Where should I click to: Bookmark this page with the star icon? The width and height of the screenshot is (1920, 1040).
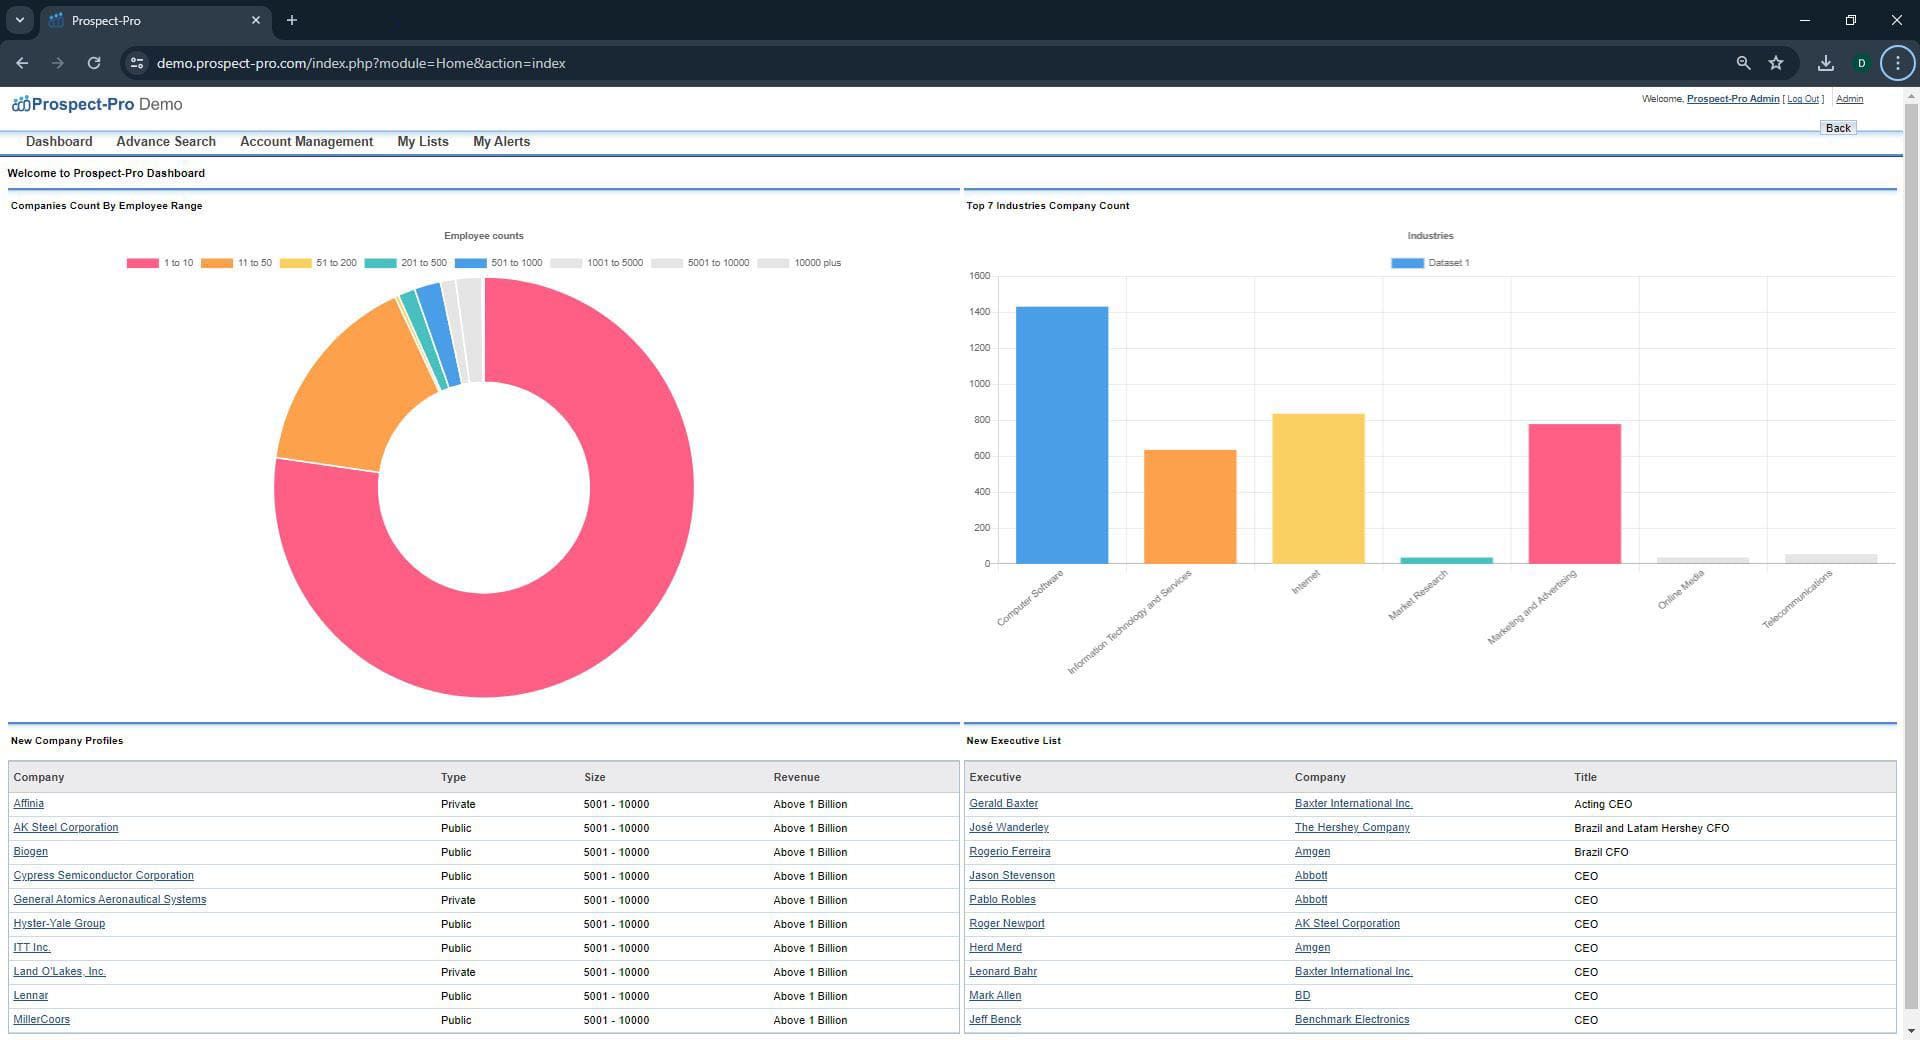pyautogui.click(x=1776, y=63)
